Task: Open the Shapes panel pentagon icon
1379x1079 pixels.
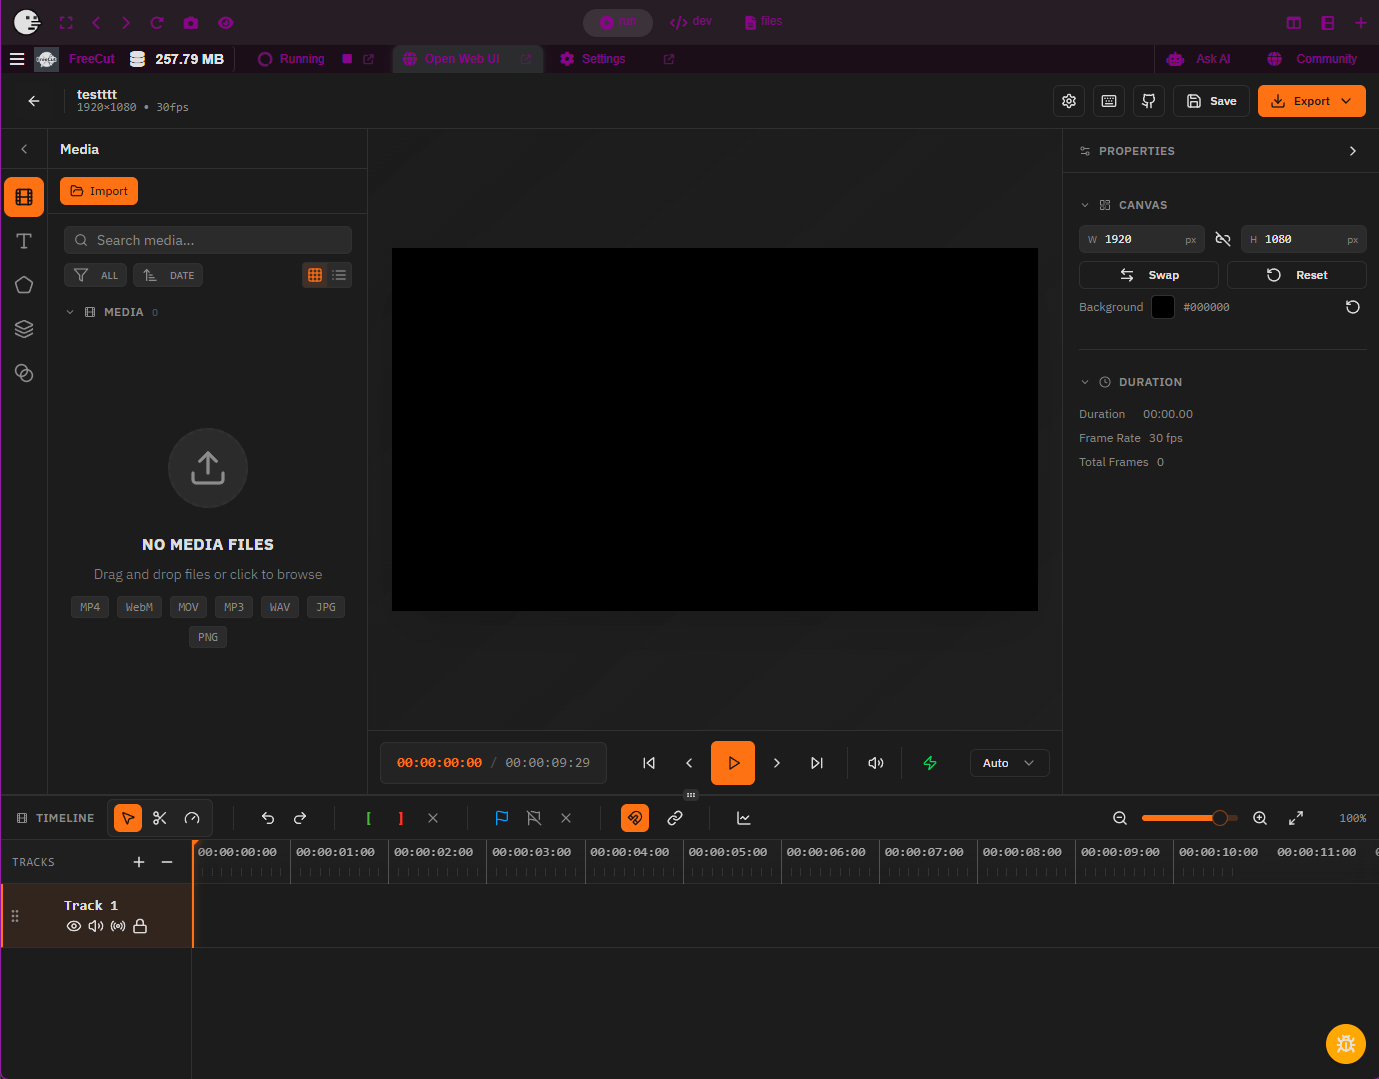Action: (x=24, y=285)
